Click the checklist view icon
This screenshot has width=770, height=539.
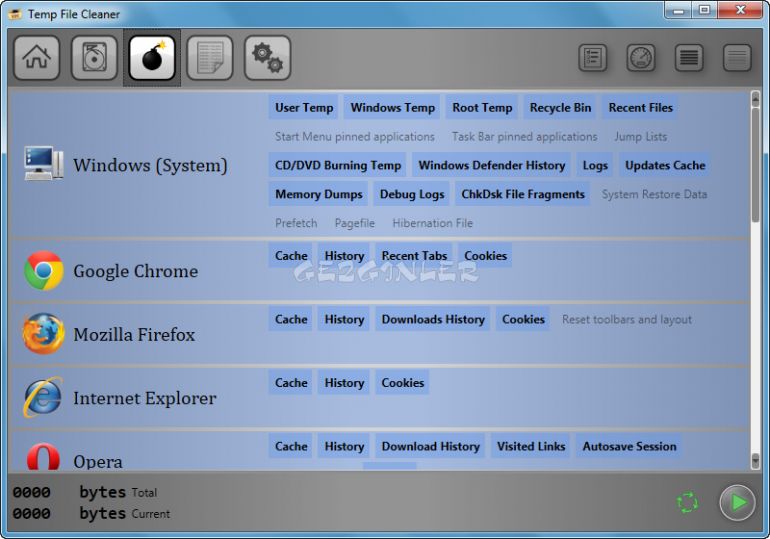(593, 58)
